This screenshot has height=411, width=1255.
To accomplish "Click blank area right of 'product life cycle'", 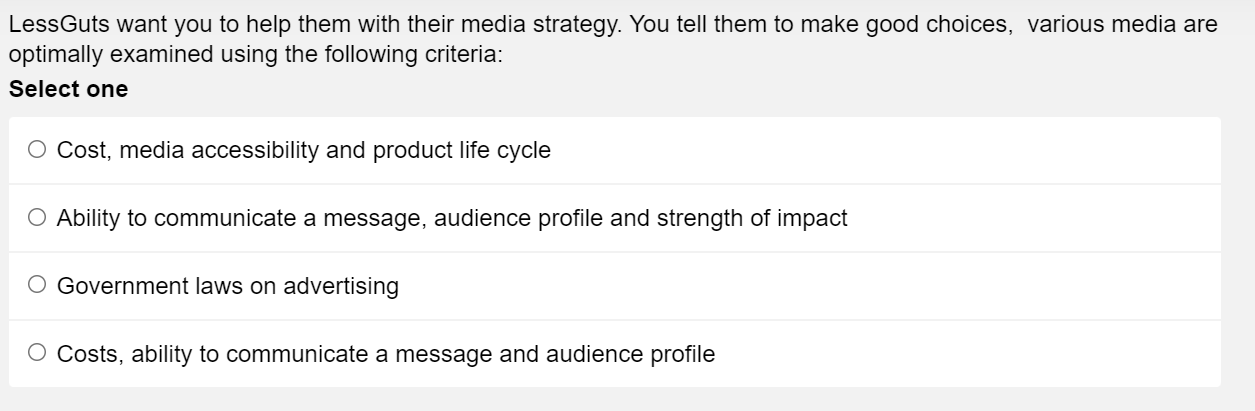I will [880, 151].
